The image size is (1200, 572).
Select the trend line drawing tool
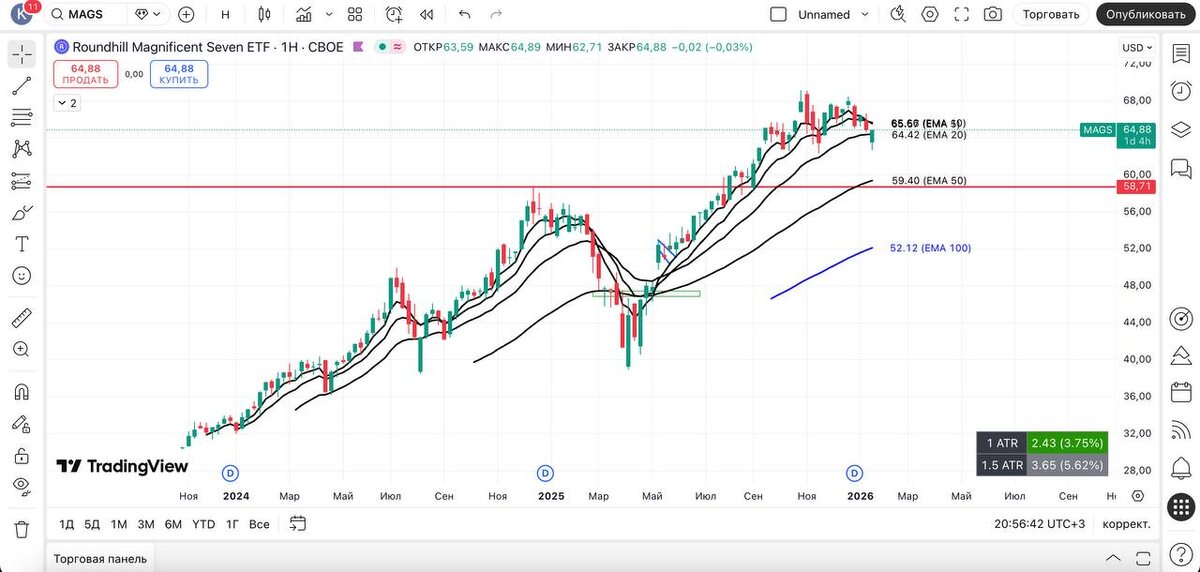[x=21, y=86]
